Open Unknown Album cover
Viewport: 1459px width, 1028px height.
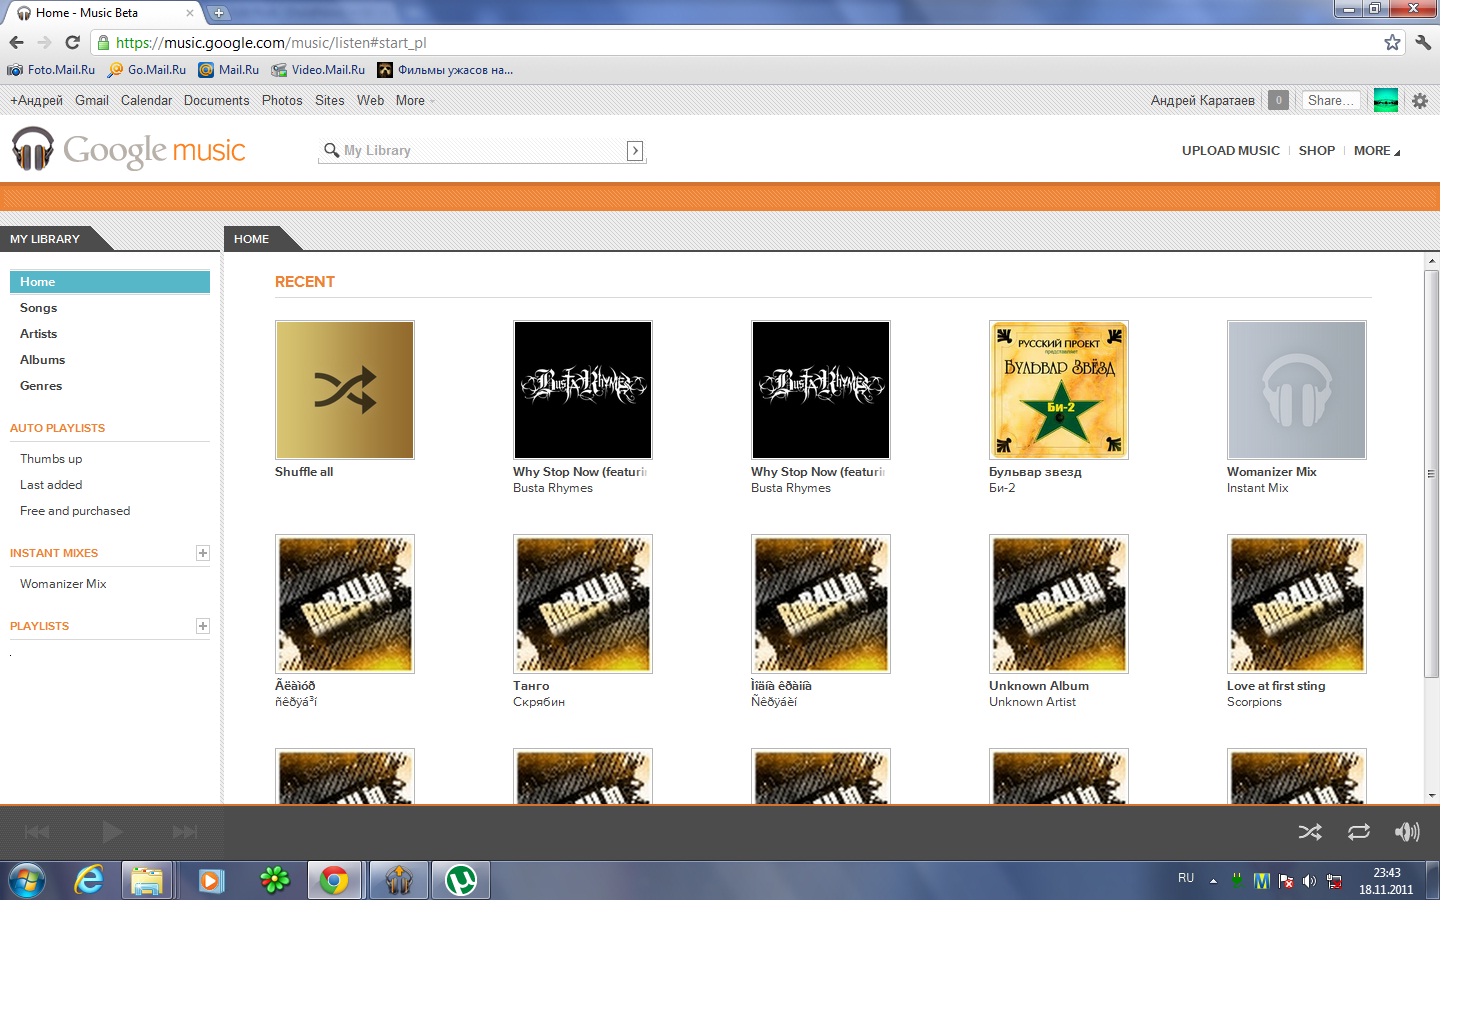pyautogui.click(x=1059, y=604)
